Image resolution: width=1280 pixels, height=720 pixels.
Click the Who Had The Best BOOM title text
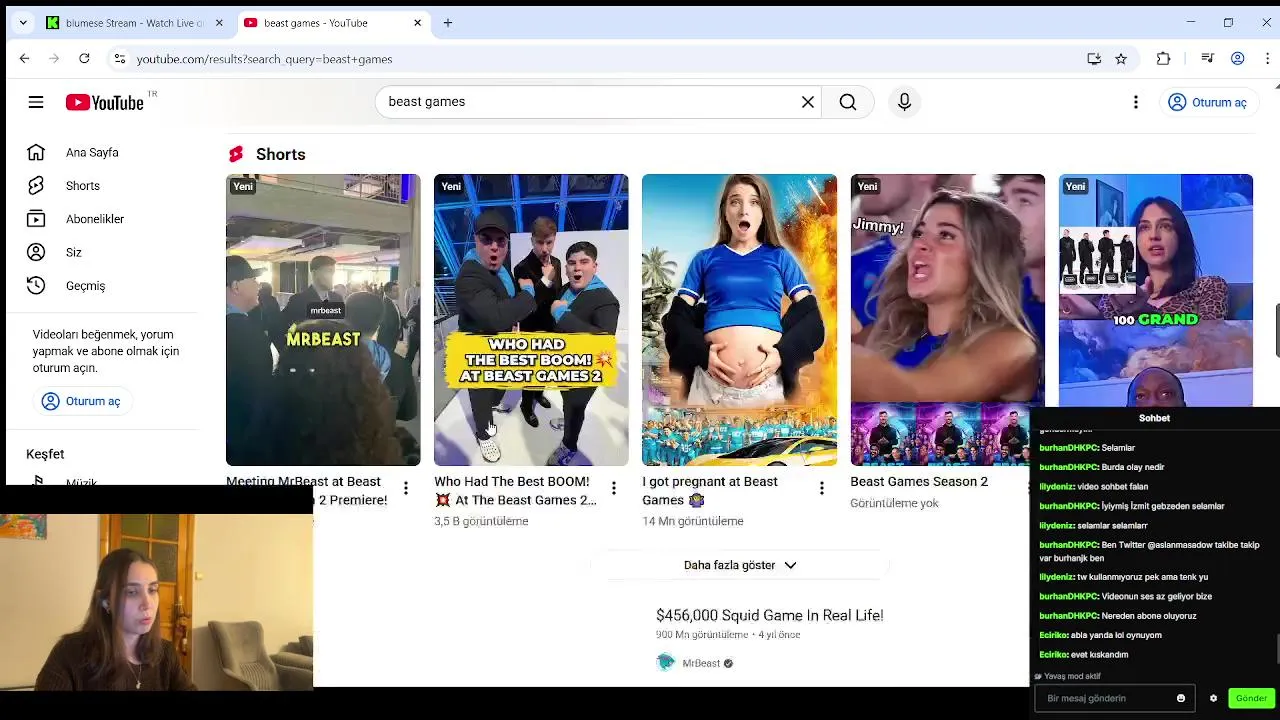tap(515, 490)
